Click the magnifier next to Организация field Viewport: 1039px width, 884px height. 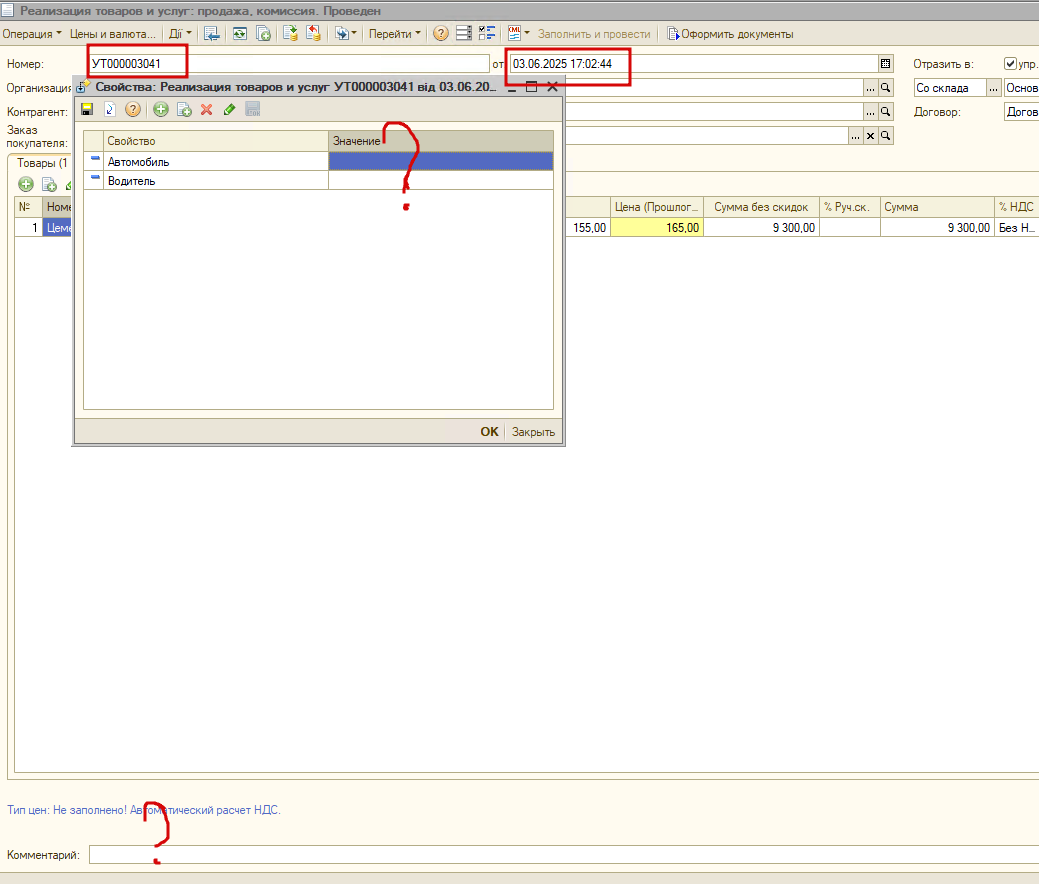pos(885,87)
